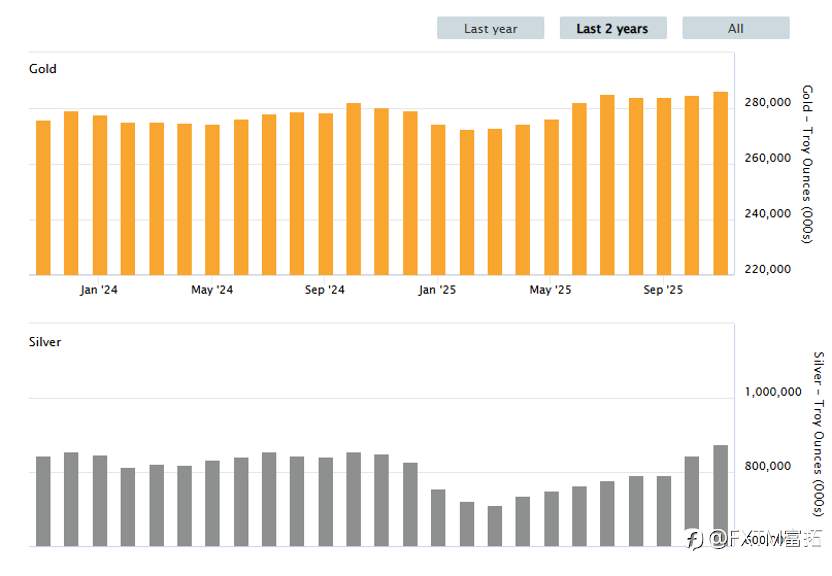The height and width of the screenshot is (576, 832).
Task: Click the Gold chart title
Action: point(42,69)
